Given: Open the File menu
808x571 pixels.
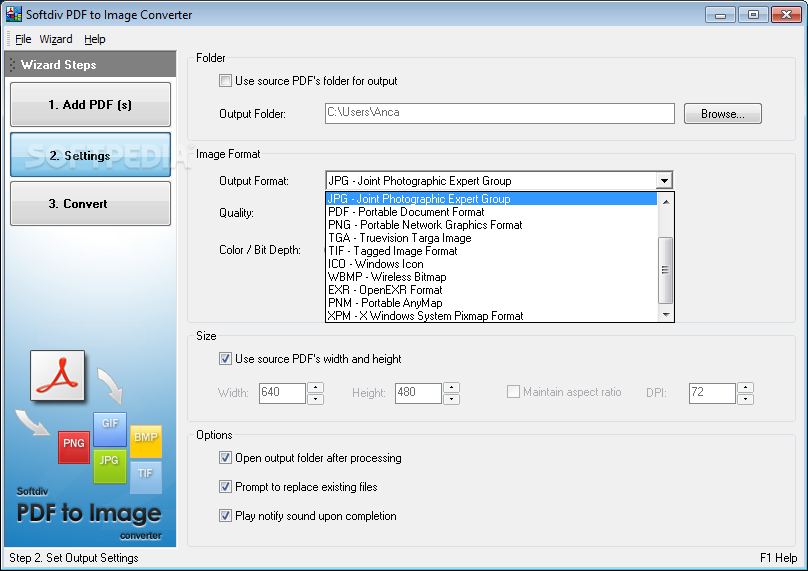Looking at the screenshot, I should 23,39.
